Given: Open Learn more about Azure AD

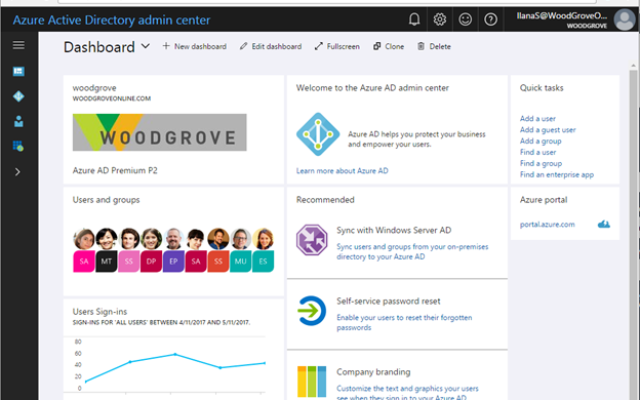Looking at the screenshot, I should (342, 171).
